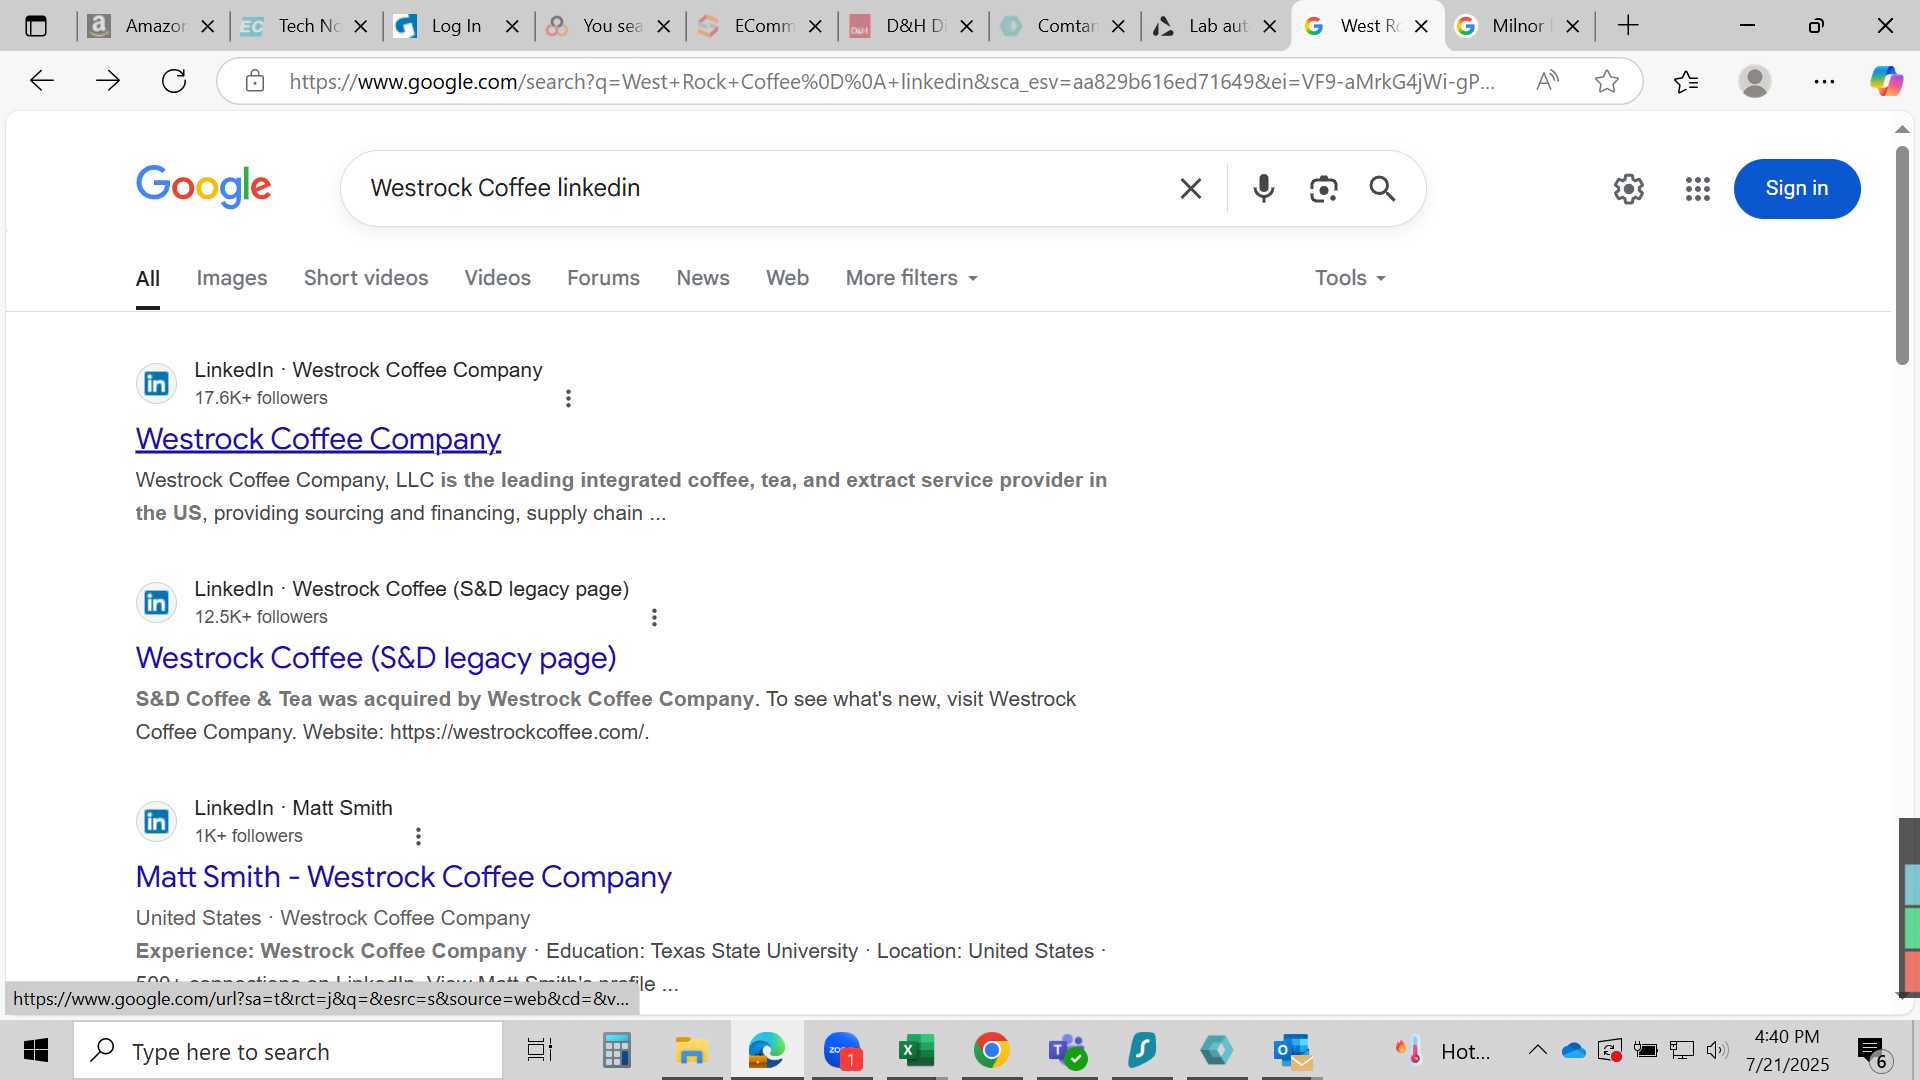1920x1080 pixels.
Task: Open Task View on the taskbar
Action: 540,1050
